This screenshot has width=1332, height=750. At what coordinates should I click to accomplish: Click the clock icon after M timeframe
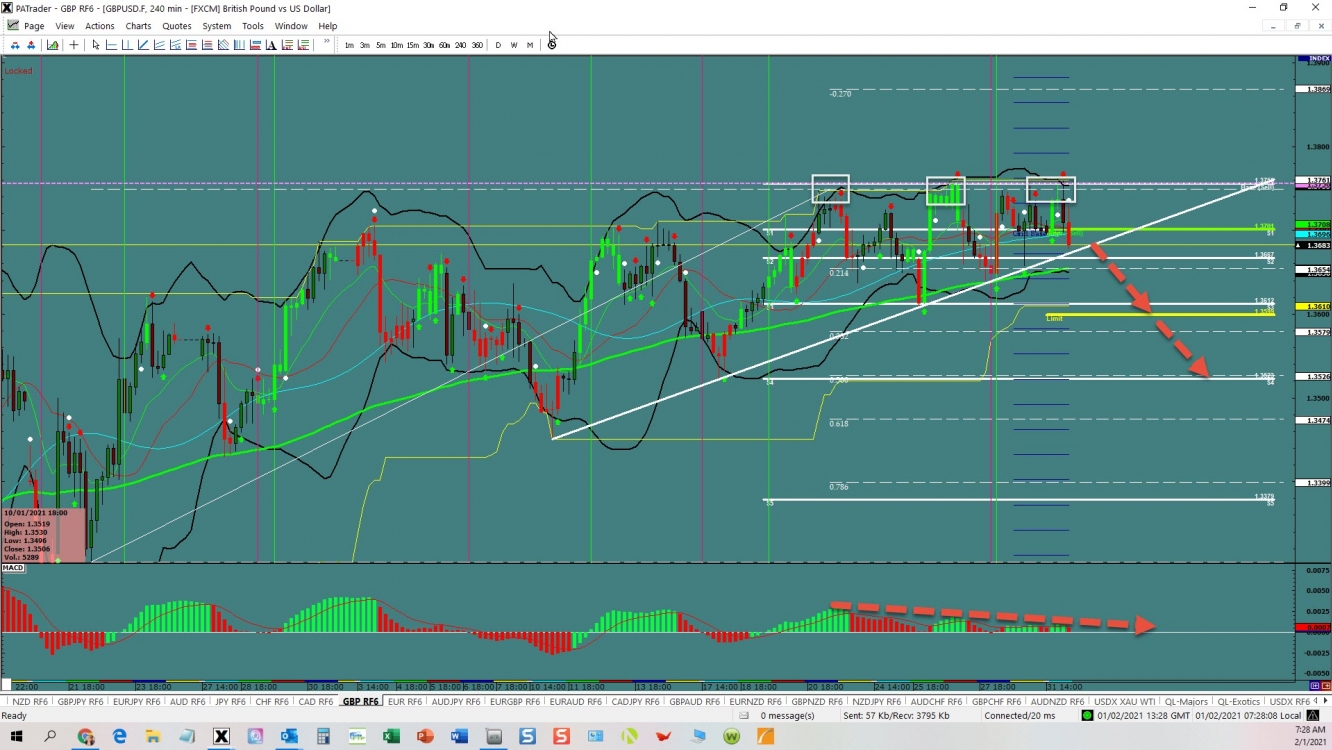pos(552,45)
